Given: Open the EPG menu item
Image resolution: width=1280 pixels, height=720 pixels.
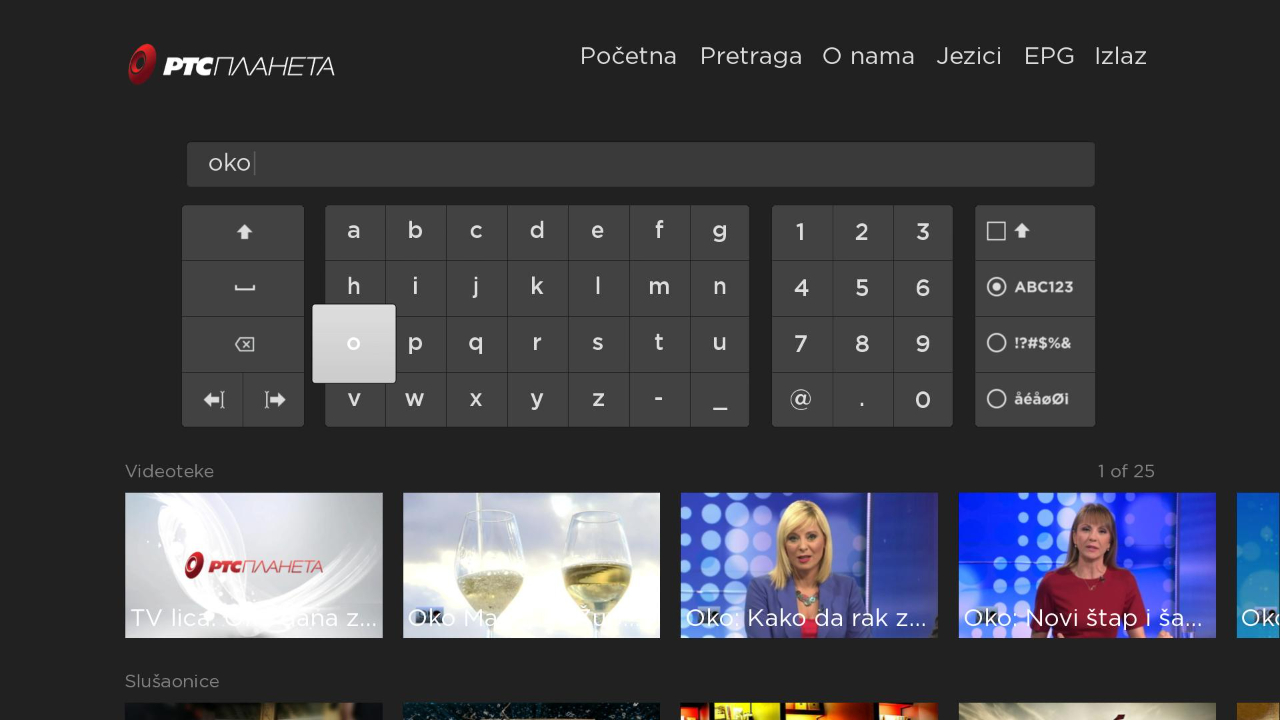Looking at the screenshot, I should pyautogui.click(x=1049, y=56).
